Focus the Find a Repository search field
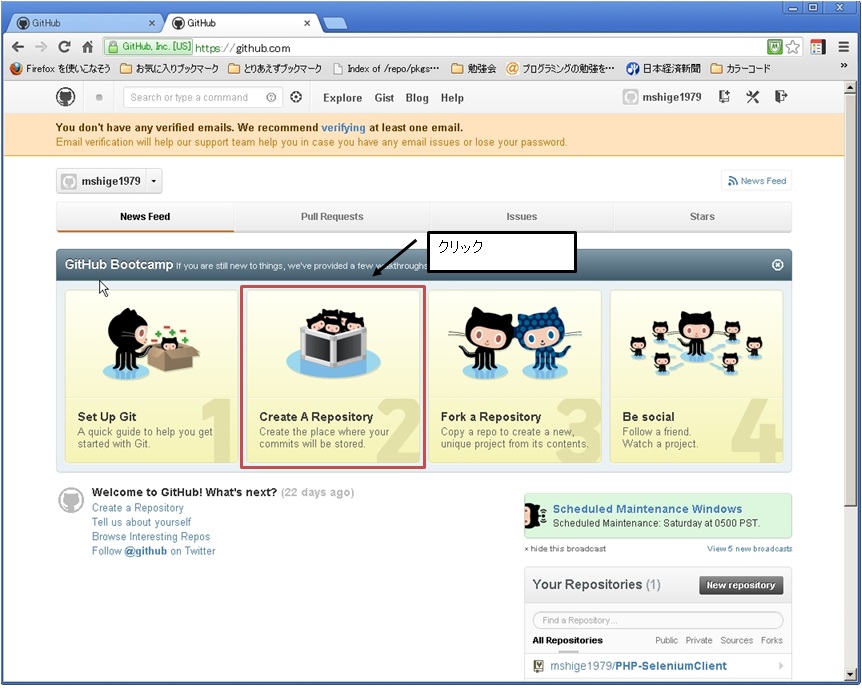 click(x=657, y=620)
